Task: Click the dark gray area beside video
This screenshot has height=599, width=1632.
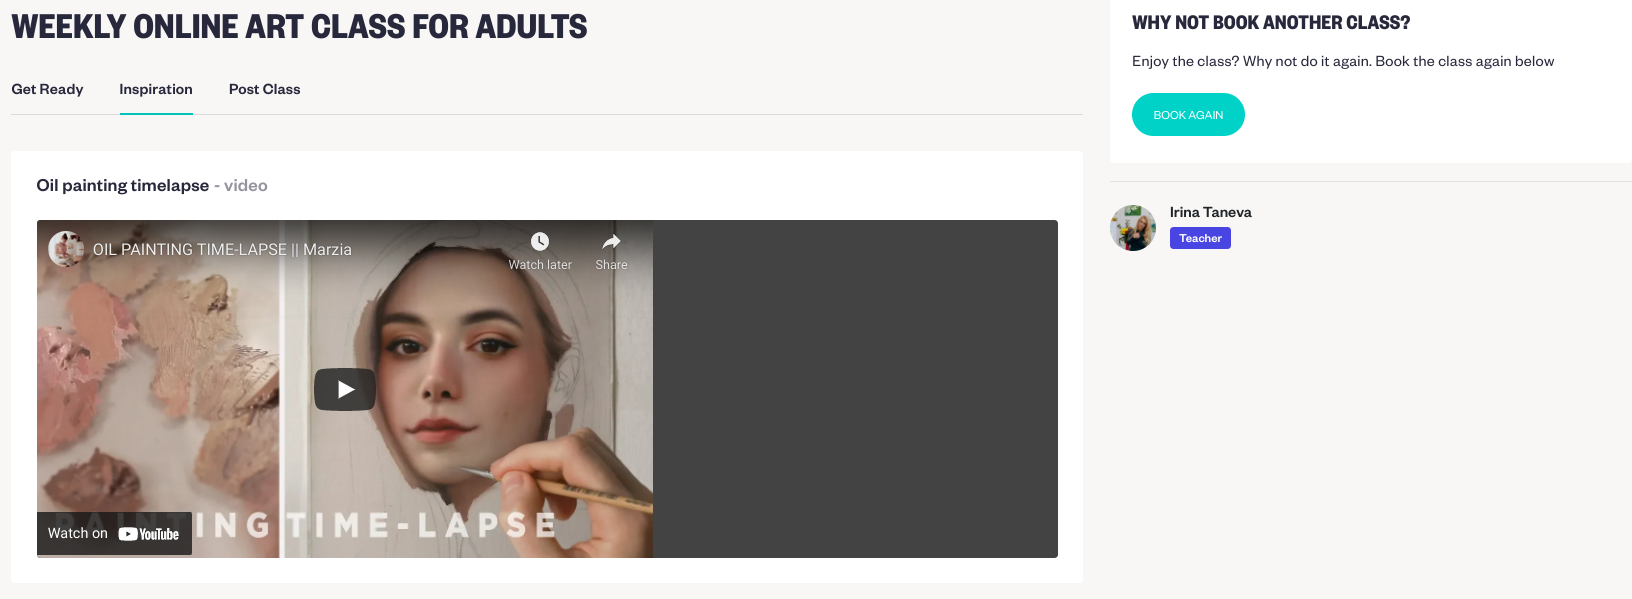Action: [855, 389]
